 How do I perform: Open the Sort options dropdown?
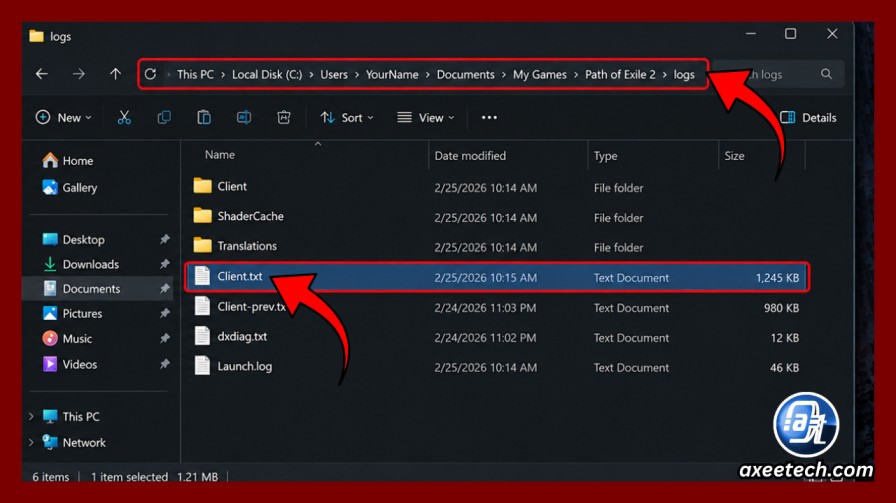tap(347, 118)
